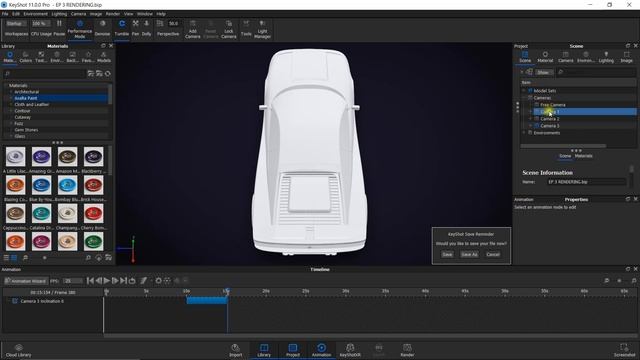640x360 pixels.
Task: Toggle animation loop playback
Action: (x=132, y=281)
